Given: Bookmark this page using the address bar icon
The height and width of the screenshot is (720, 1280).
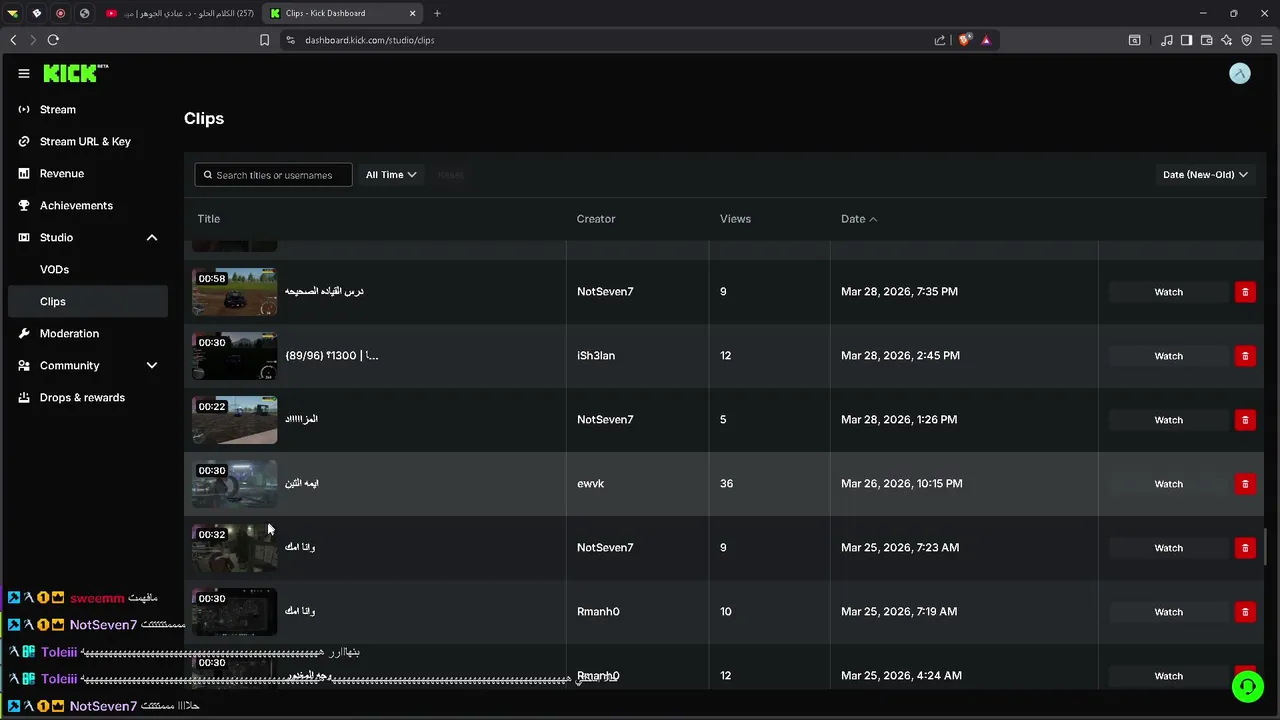Looking at the screenshot, I should [x=264, y=40].
